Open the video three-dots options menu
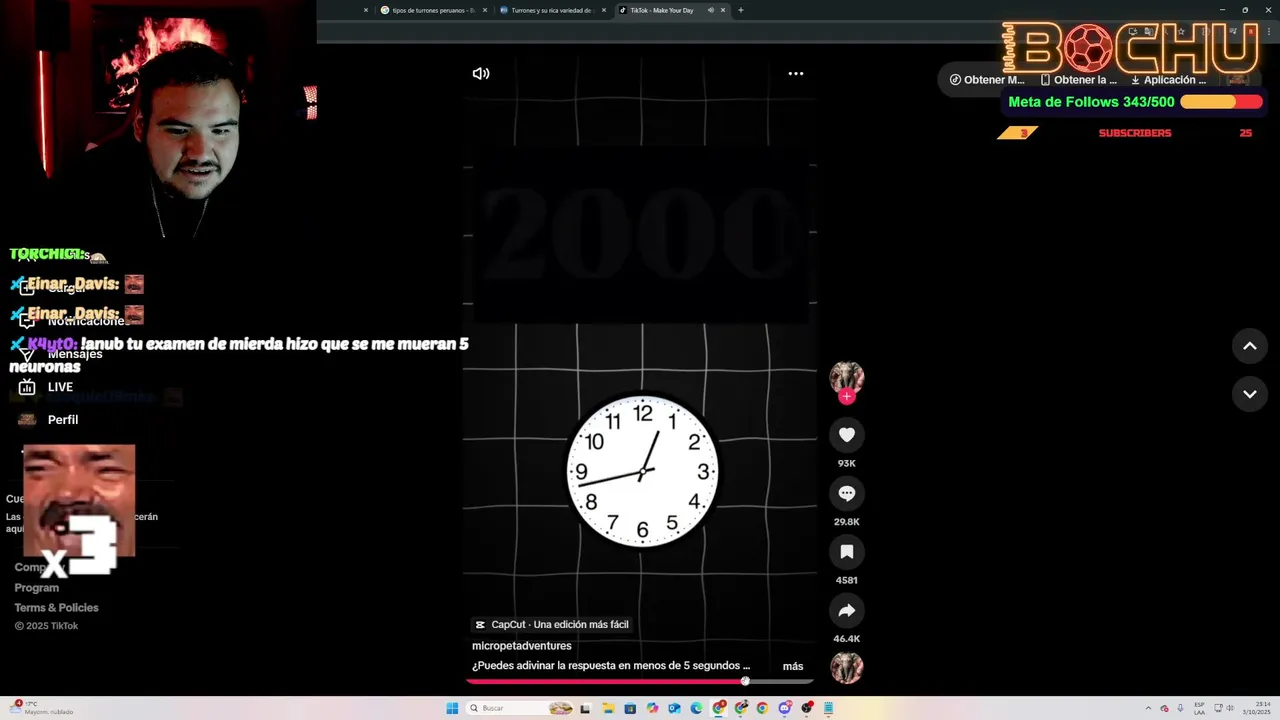The height and width of the screenshot is (720, 1280). (796, 73)
